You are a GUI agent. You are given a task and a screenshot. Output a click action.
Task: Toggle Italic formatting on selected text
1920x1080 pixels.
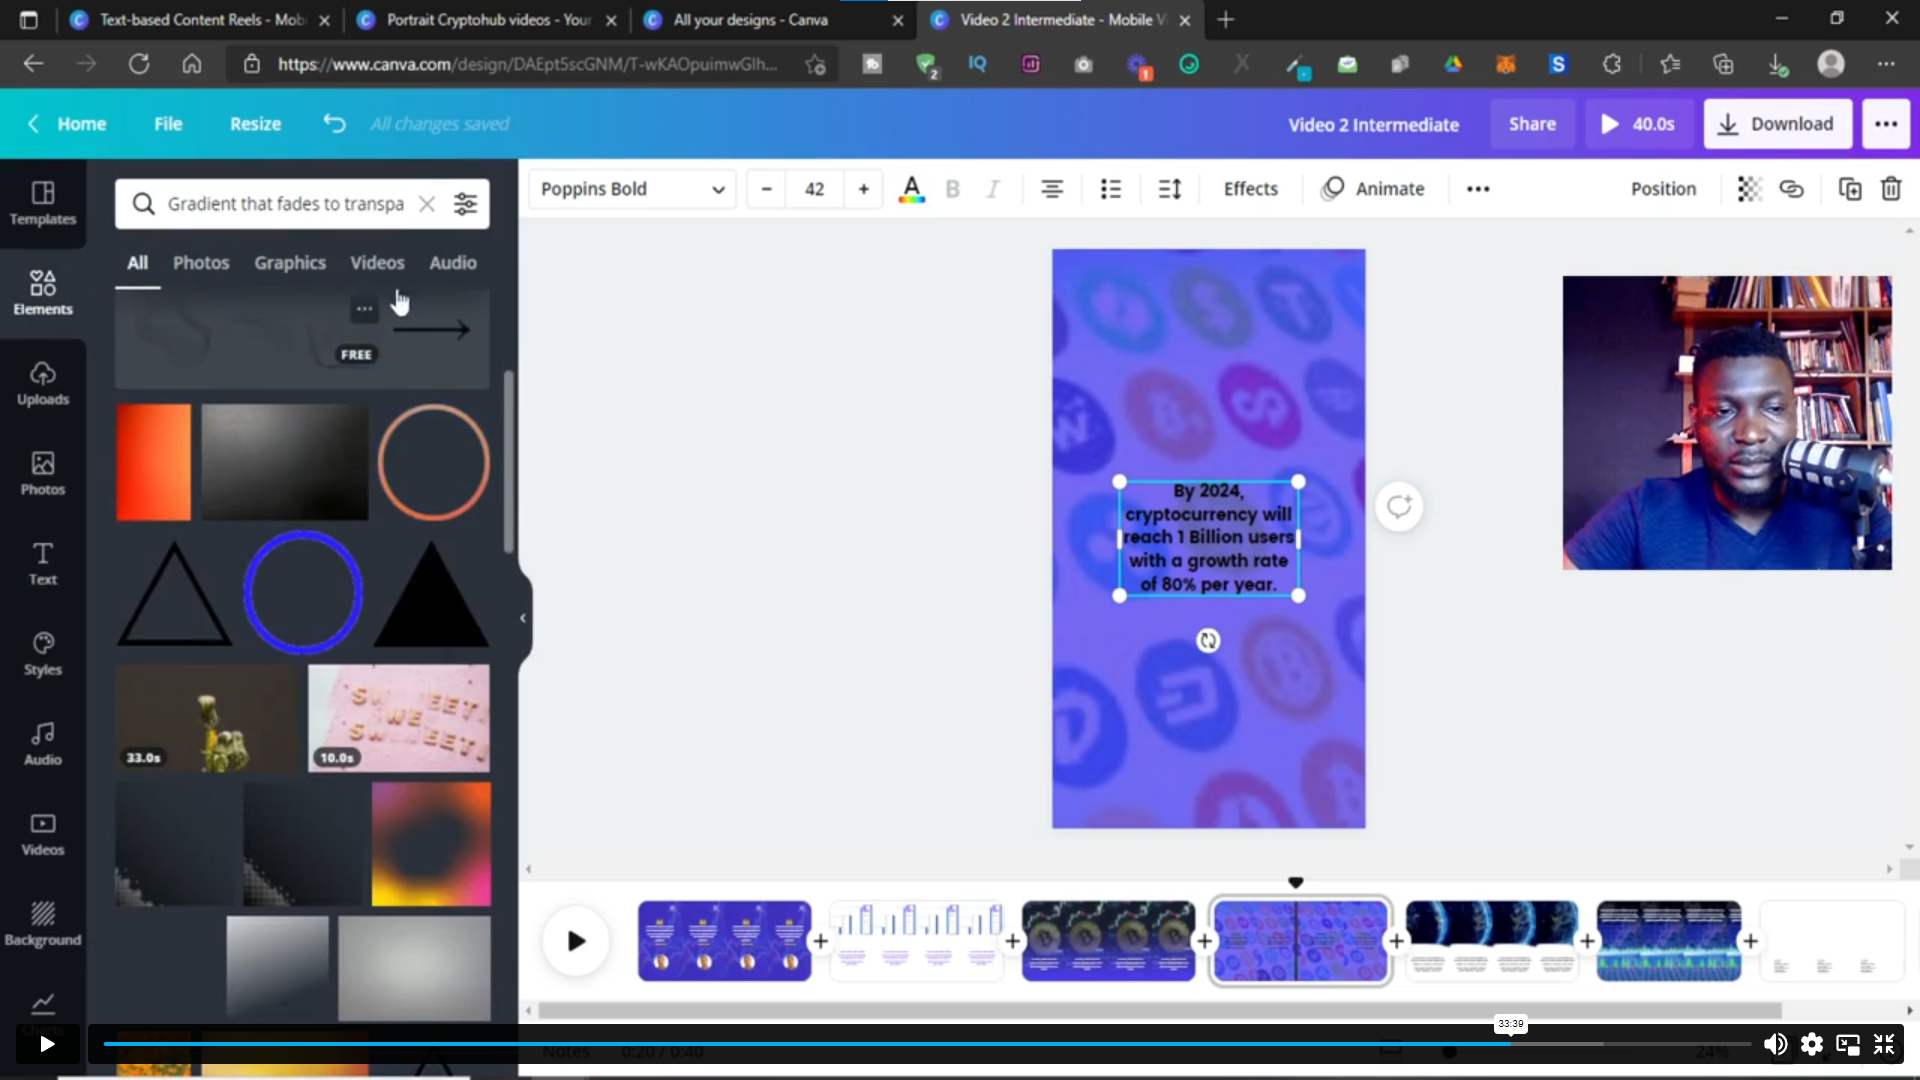click(994, 189)
